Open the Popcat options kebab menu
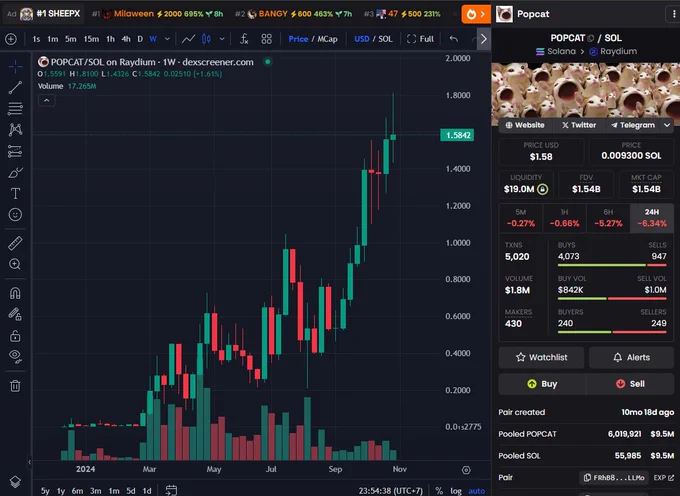The image size is (680, 496). point(673,14)
